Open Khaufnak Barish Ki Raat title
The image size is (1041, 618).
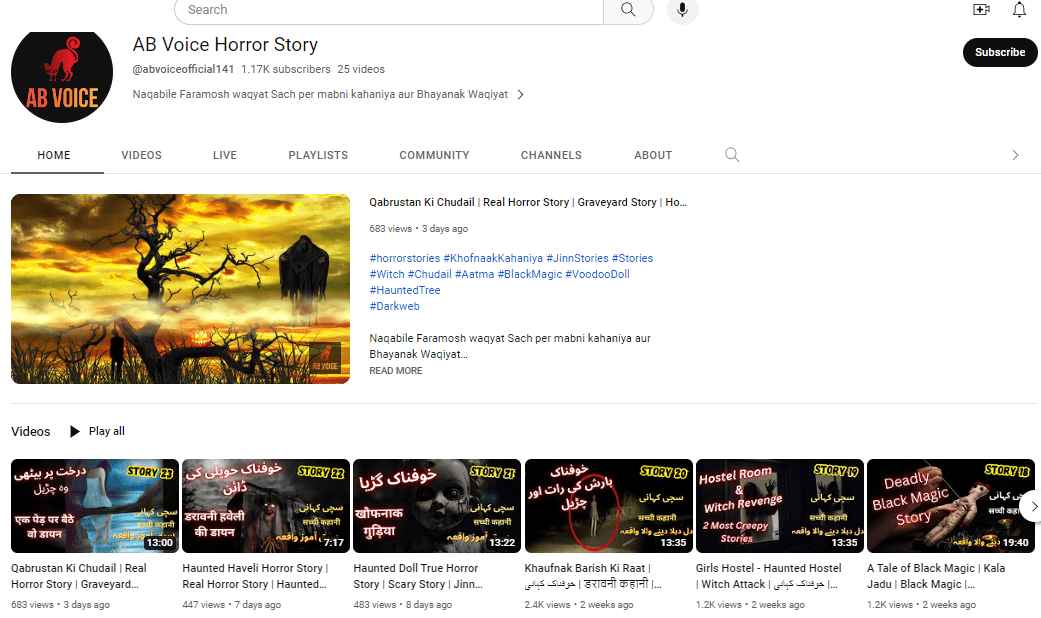tap(594, 576)
